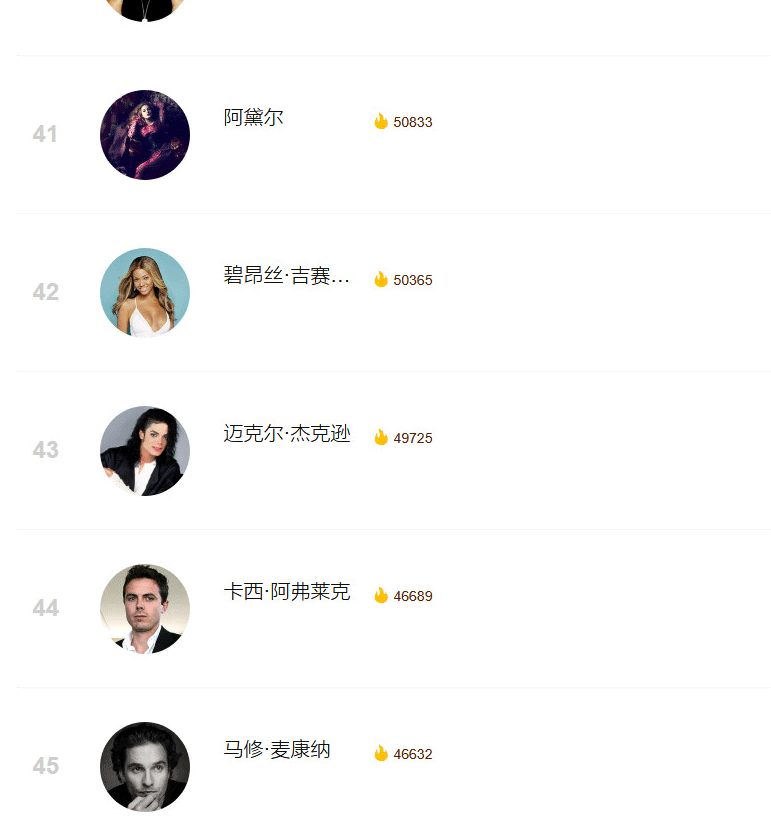Click the popularity score 50365
This screenshot has height=833, width=771.
tap(413, 280)
